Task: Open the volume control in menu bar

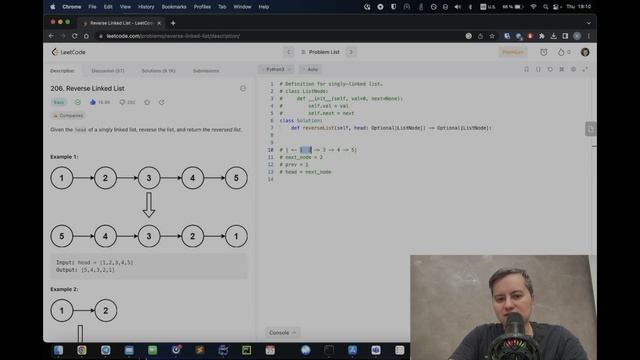Action: pos(458,7)
